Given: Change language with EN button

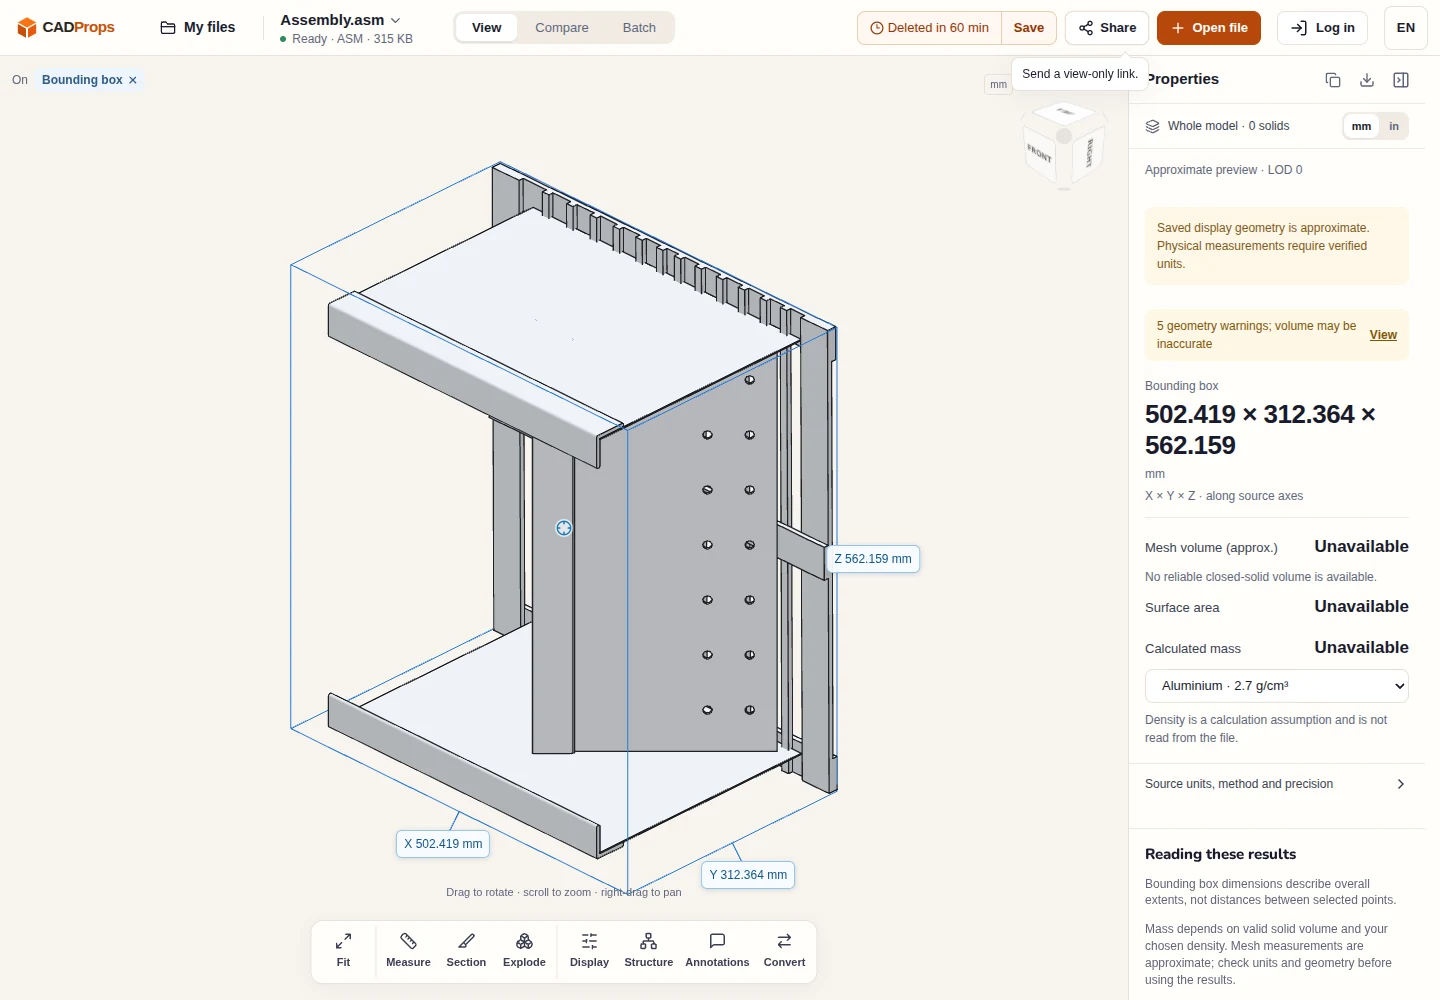Looking at the screenshot, I should (1405, 27).
